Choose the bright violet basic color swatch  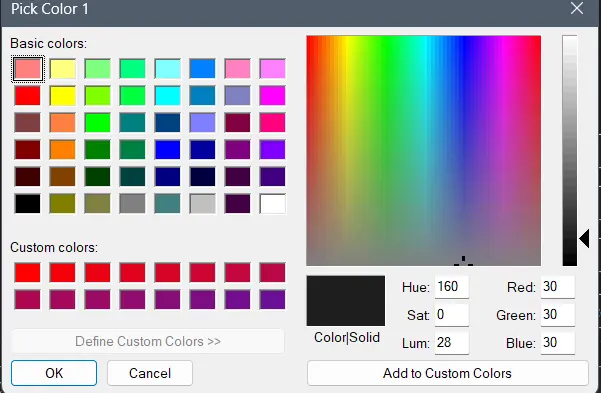(x=273, y=150)
